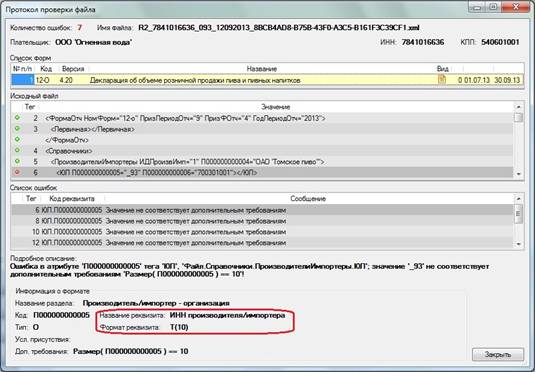This screenshot has width=535, height=372.
Task: Click date 01.07.13 in form row
Action: (x=477, y=80)
